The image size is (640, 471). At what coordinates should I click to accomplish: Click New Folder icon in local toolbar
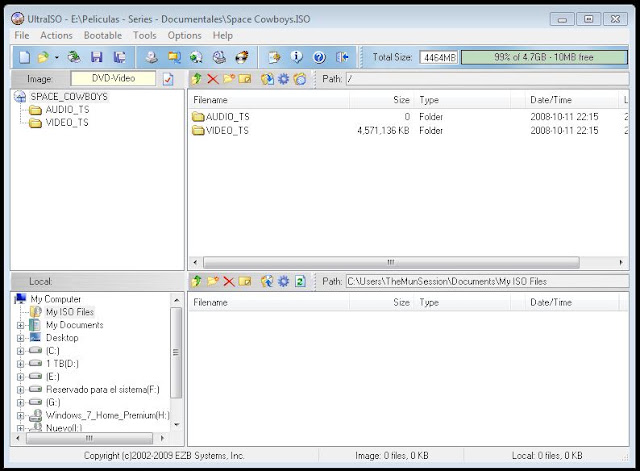pyautogui.click(x=213, y=281)
